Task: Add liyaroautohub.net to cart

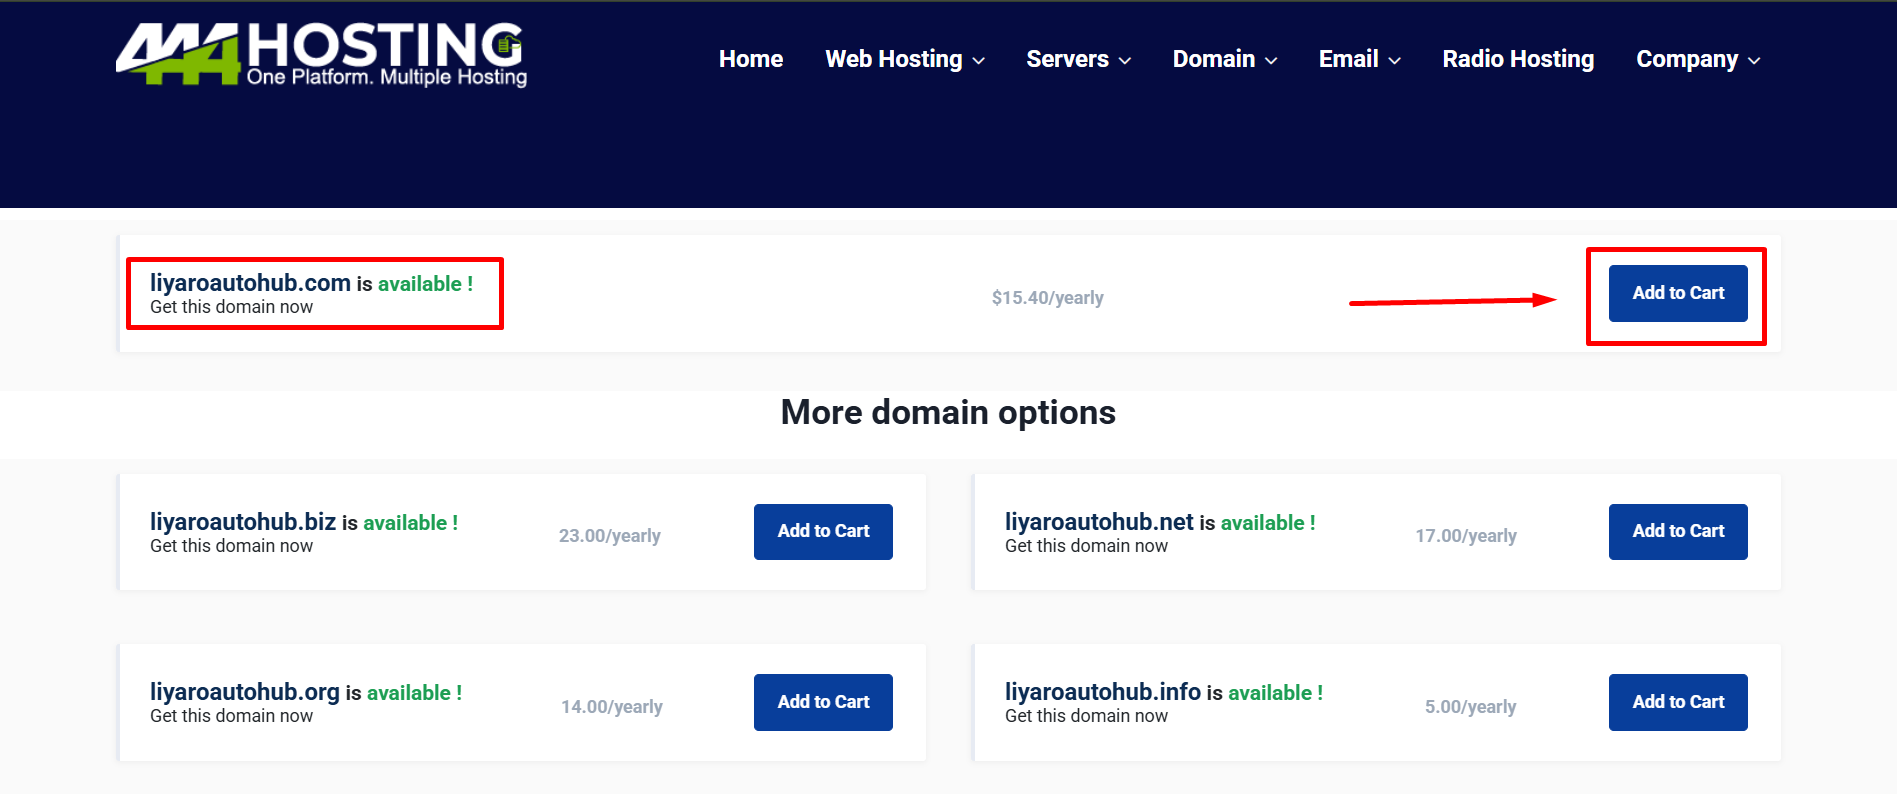Action: click(x=1677, y=531)
